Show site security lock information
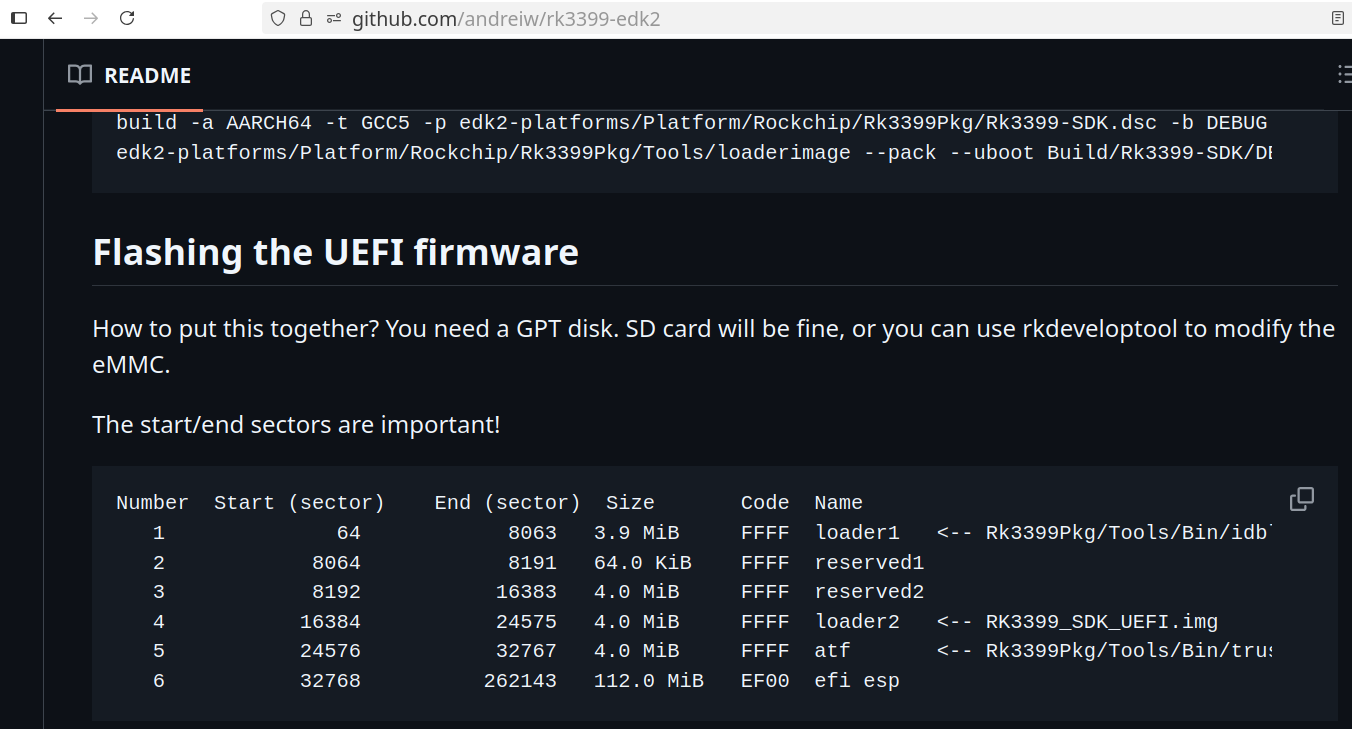Image resolution: width=1352 pixels, height=729 pixels. click(306, 19)
